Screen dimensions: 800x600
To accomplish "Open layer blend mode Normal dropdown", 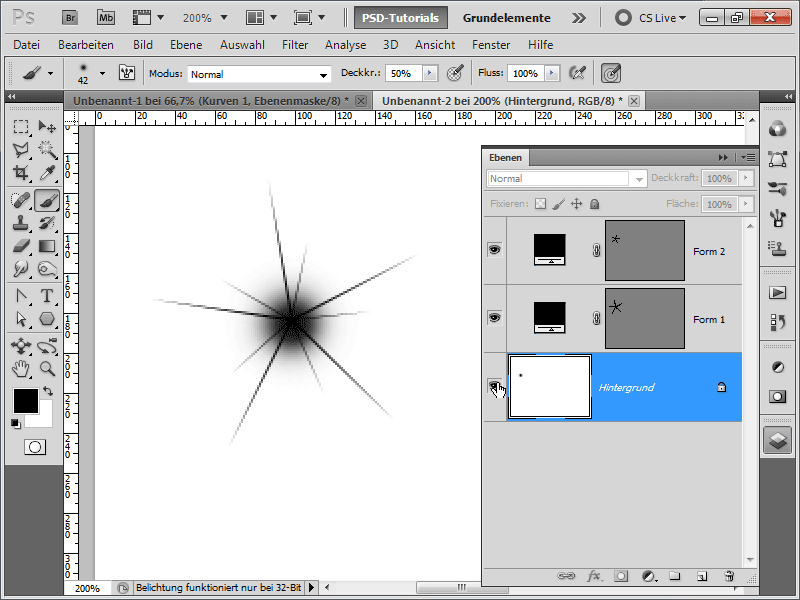I will coord(567,179).
